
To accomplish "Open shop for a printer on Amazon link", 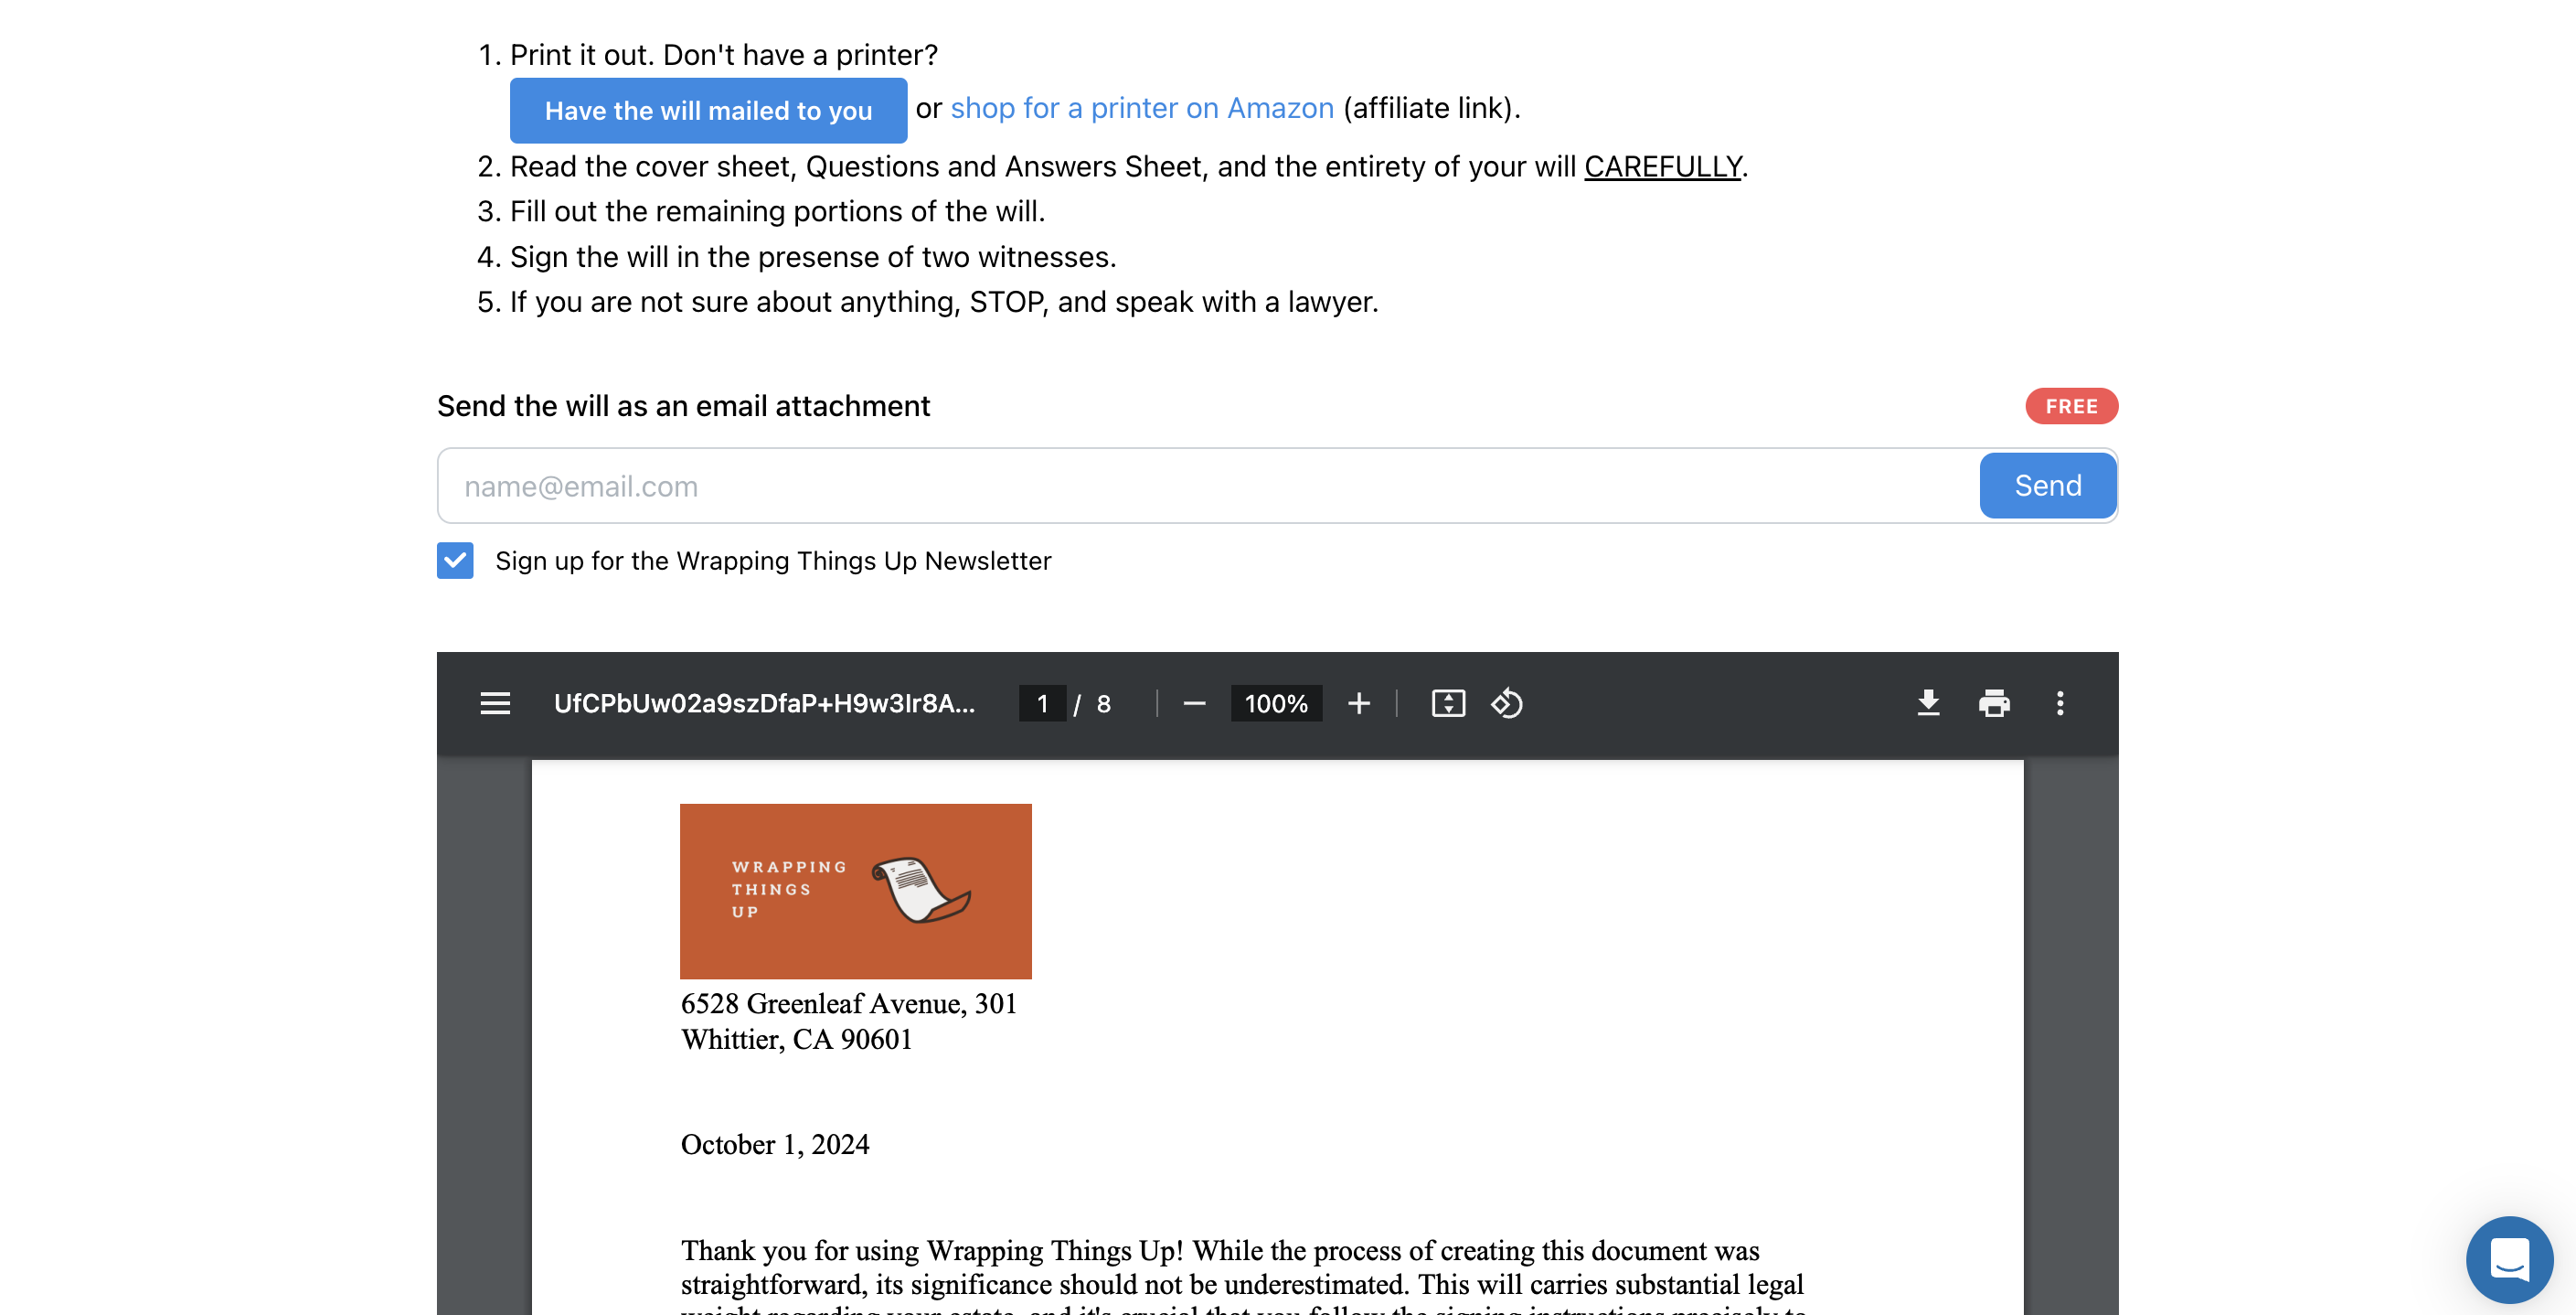I will (1142, 108).
